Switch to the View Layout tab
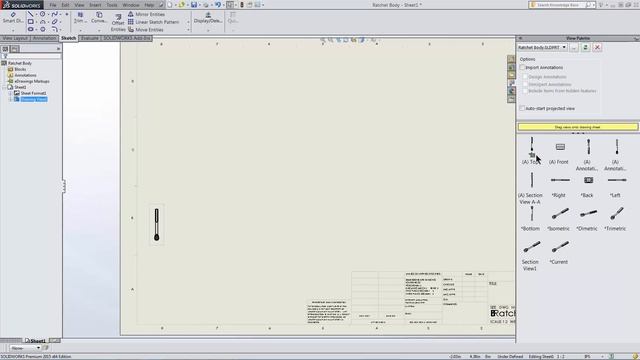Screen dimensions: 640x360 click(15, 38)
